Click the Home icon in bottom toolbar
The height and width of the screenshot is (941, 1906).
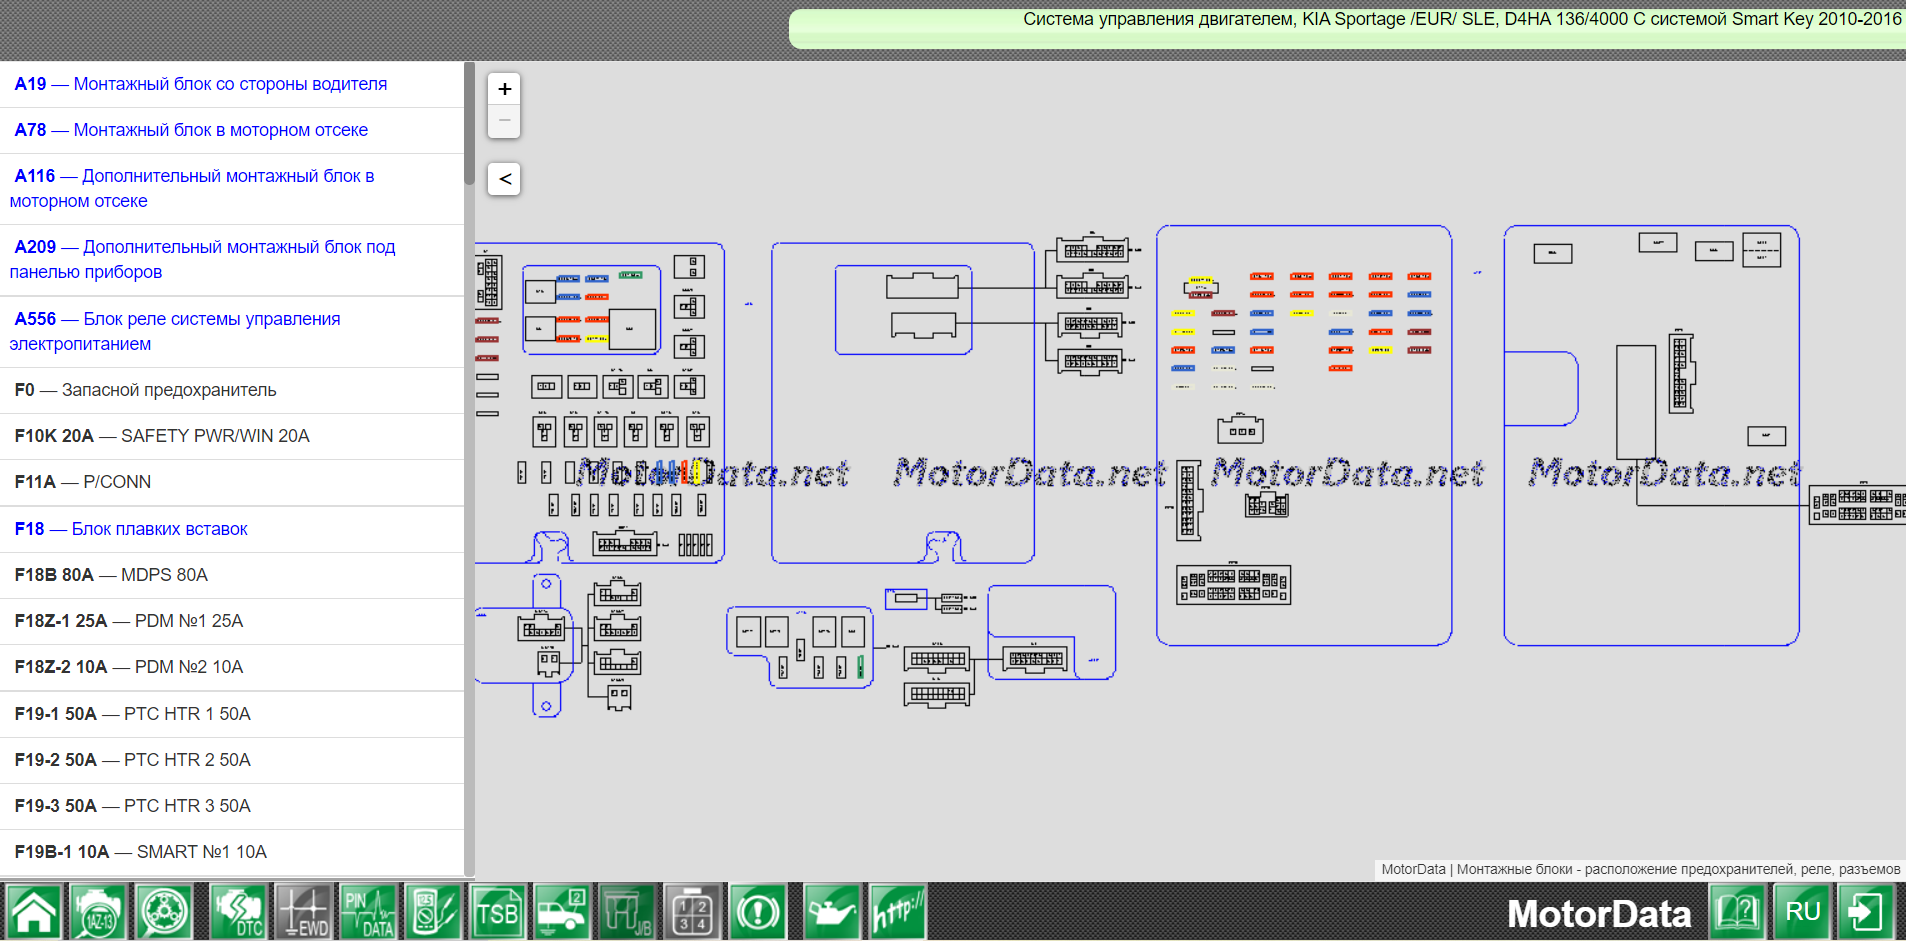click(33, 912)
